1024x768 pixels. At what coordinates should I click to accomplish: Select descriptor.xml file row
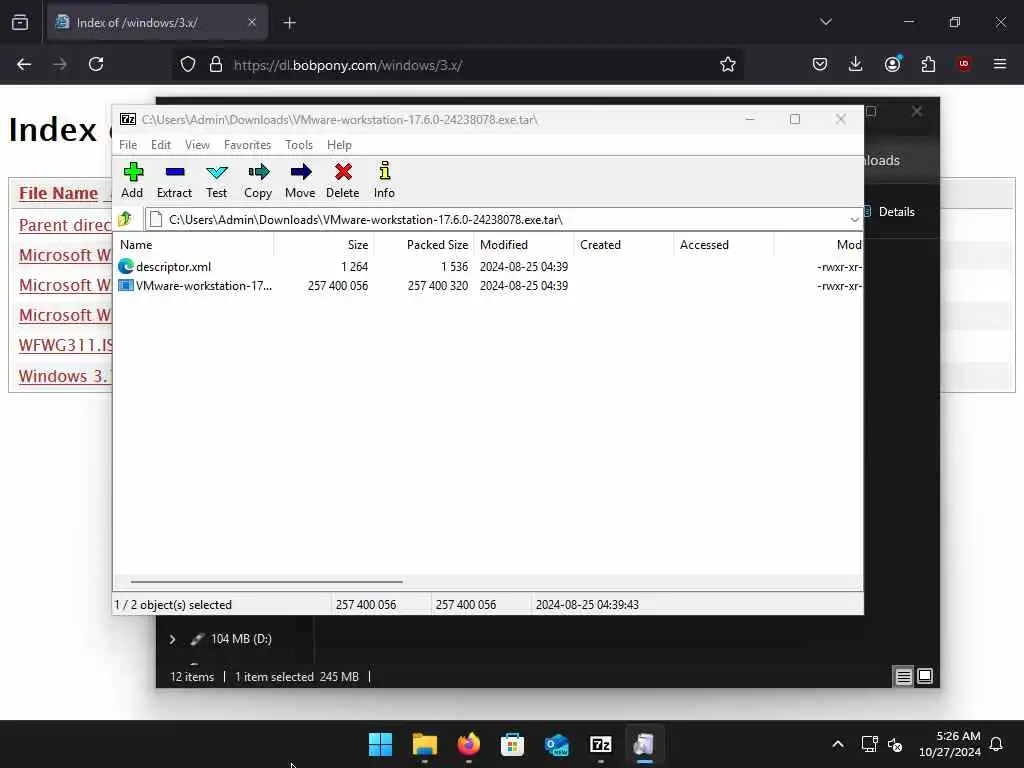488,266
